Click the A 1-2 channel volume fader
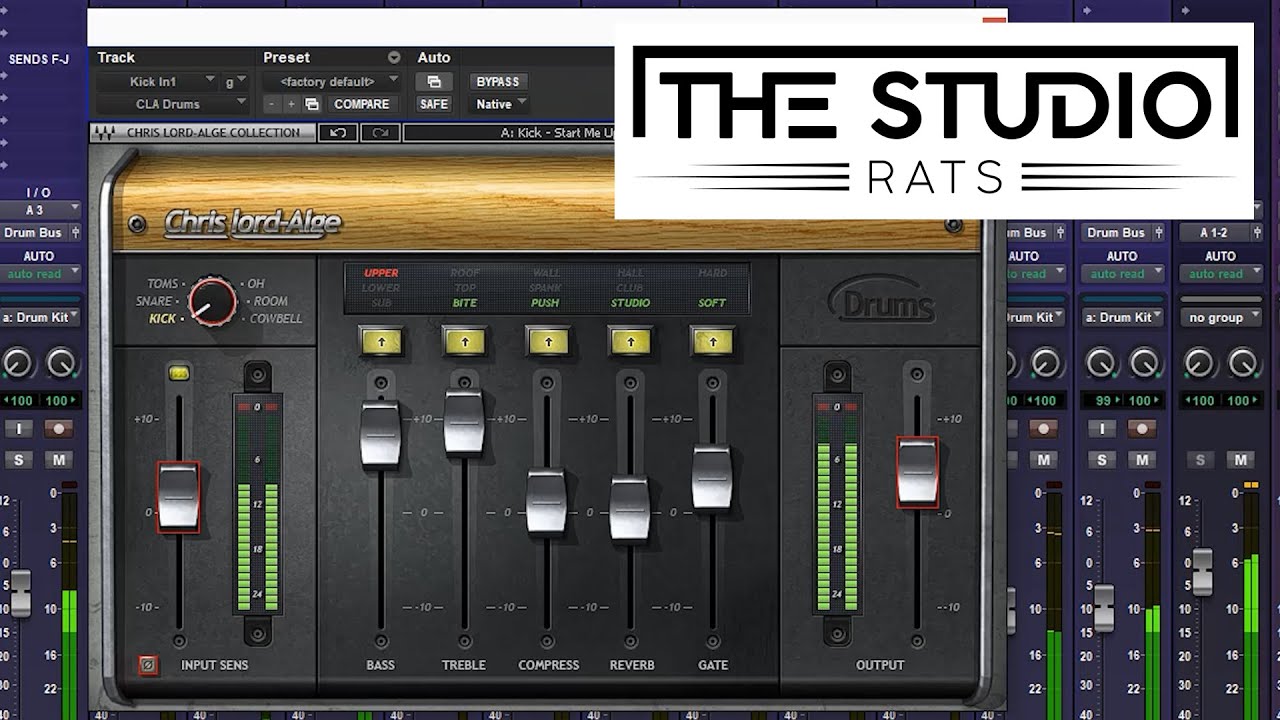The height and width of the screenshot is (720, 1280). pyautogui.click(x=1203, y=572)
